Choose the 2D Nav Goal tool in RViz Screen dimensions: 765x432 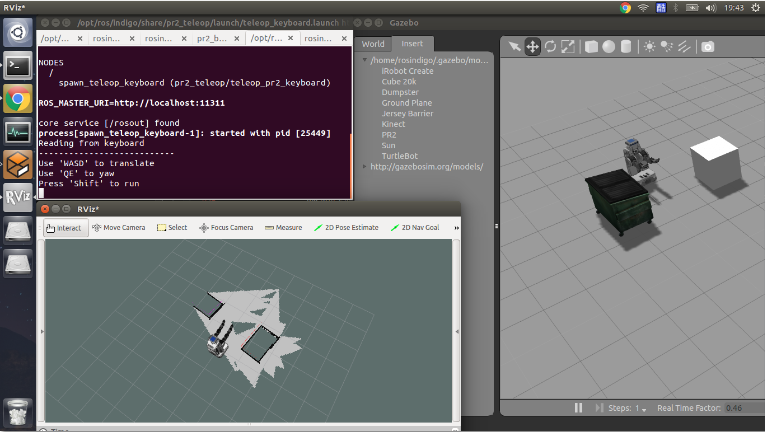pyautogui.click(x=415, y=227)
